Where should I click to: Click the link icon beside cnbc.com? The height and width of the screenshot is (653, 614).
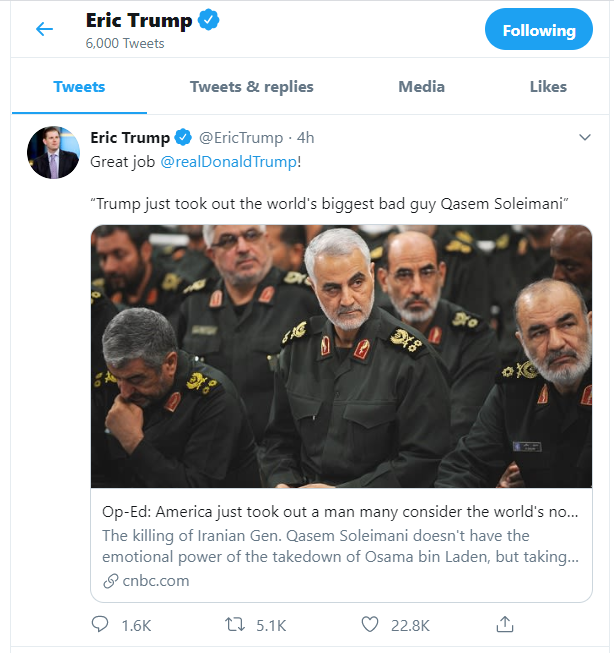point(110,581)
